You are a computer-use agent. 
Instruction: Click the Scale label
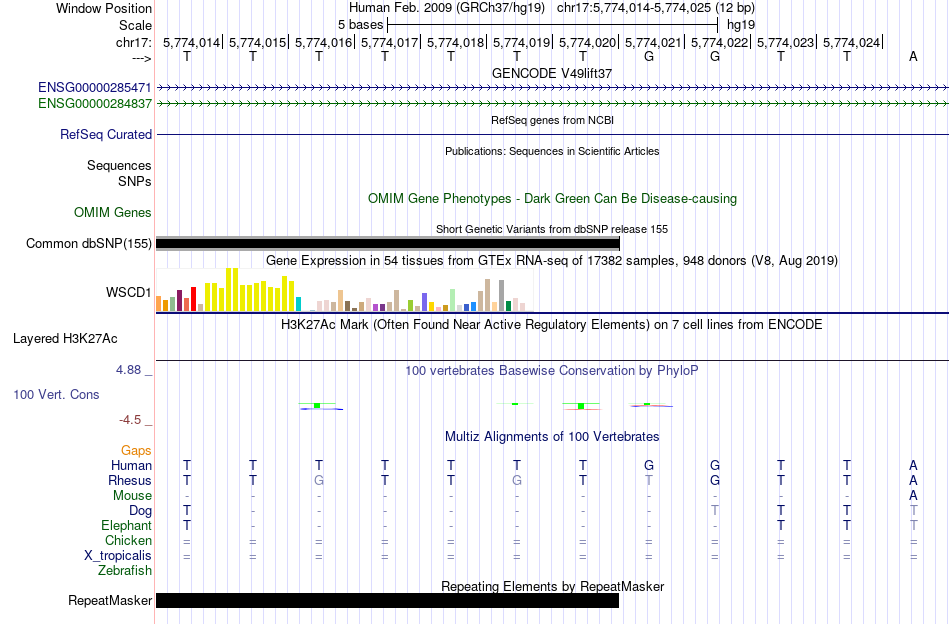click(x=135, y=25)
